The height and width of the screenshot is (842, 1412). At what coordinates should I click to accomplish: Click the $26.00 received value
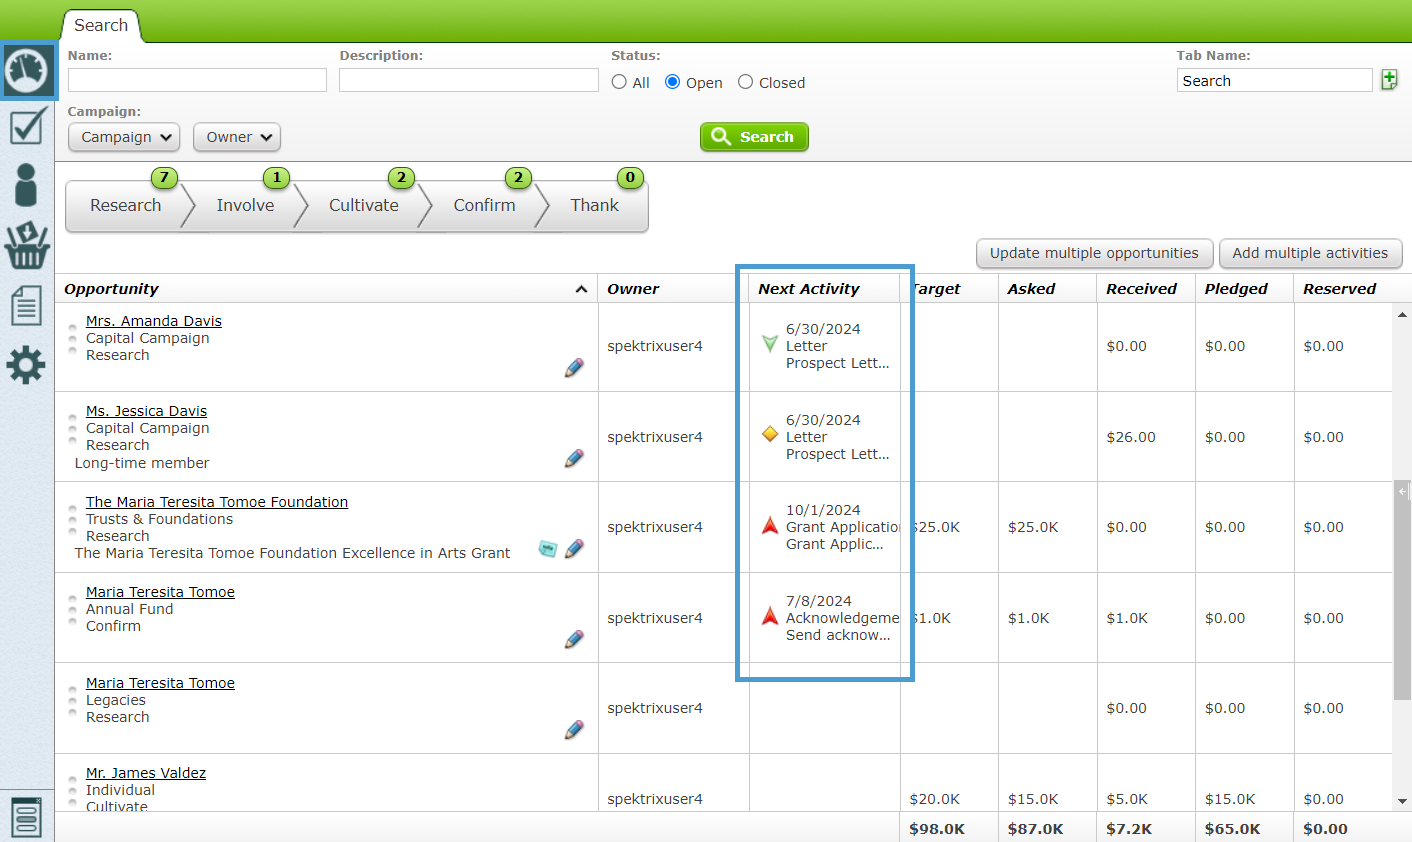1131,437
